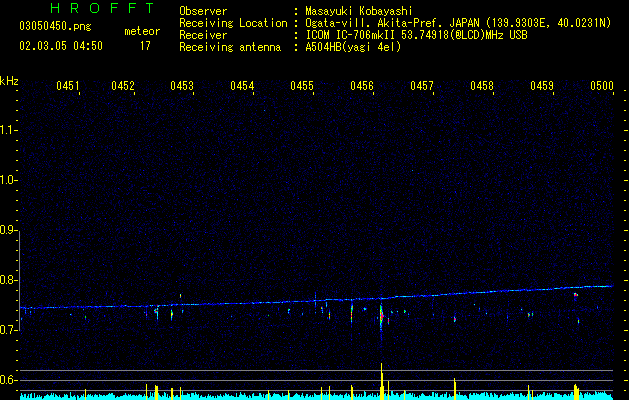Click the 0456 time marker
This screenshot has height=400, width=629.
(x=362, y=85)
